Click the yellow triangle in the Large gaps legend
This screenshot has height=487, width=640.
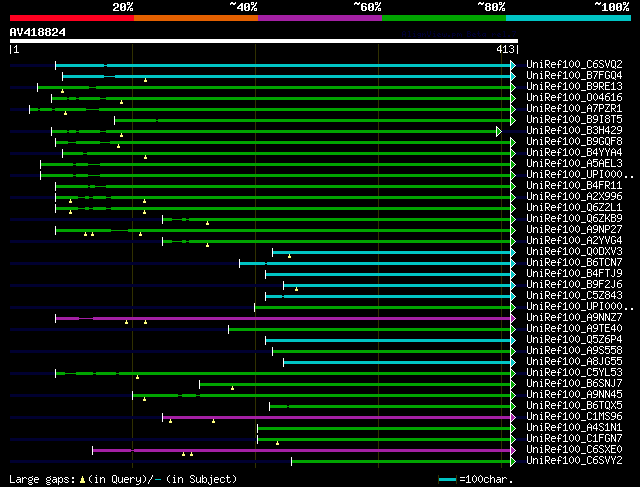(82, 480)
